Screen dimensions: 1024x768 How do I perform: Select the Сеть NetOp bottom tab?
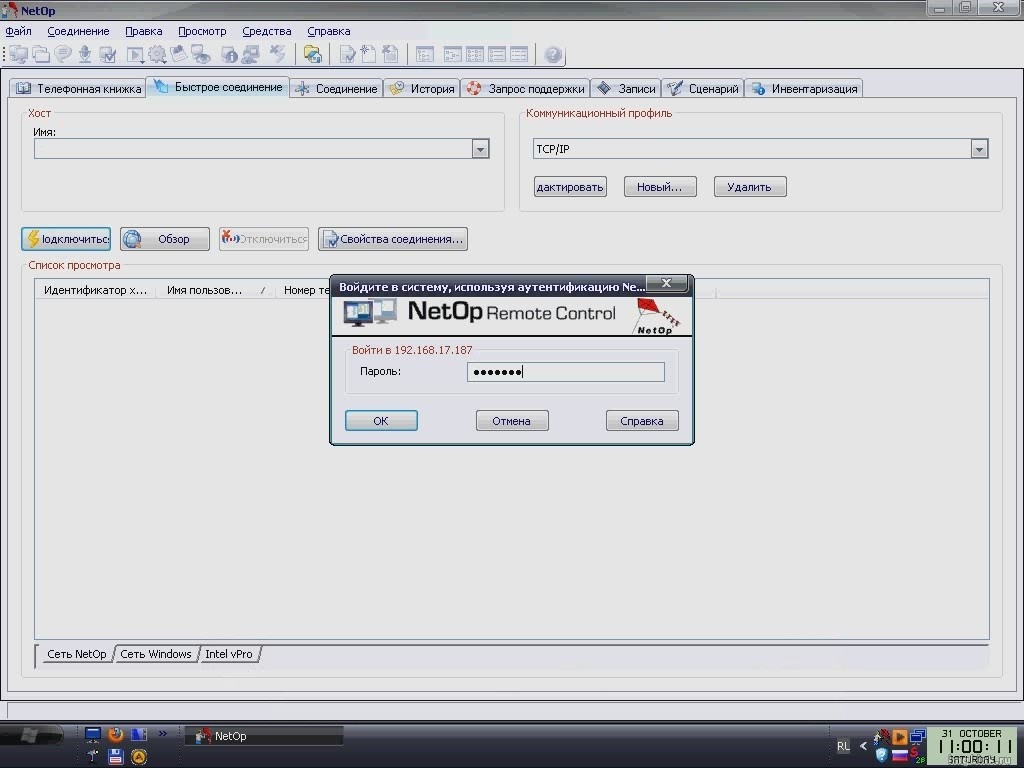pyautogui.click(x=76, y=654)
